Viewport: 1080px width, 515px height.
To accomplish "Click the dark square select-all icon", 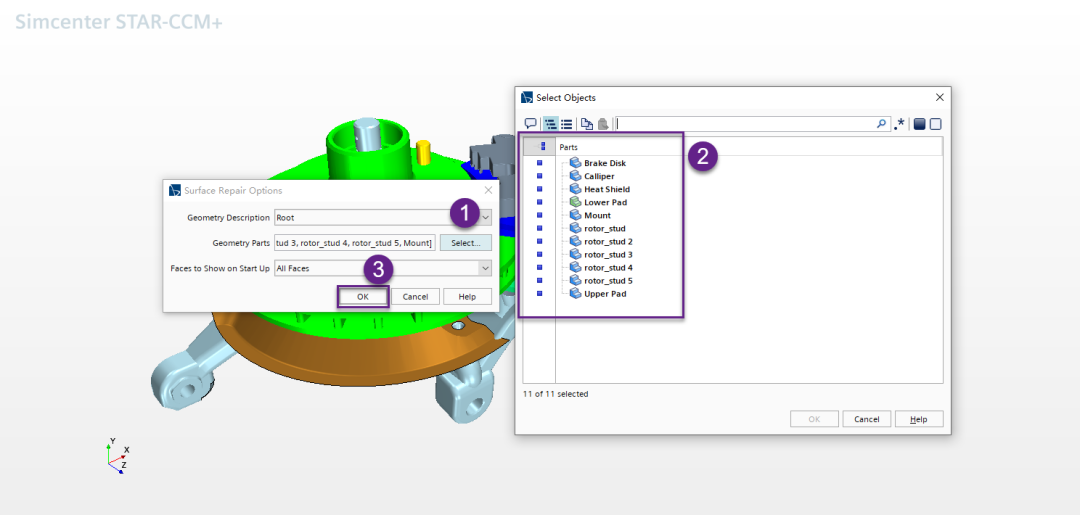I will click(x=920, y=124).
